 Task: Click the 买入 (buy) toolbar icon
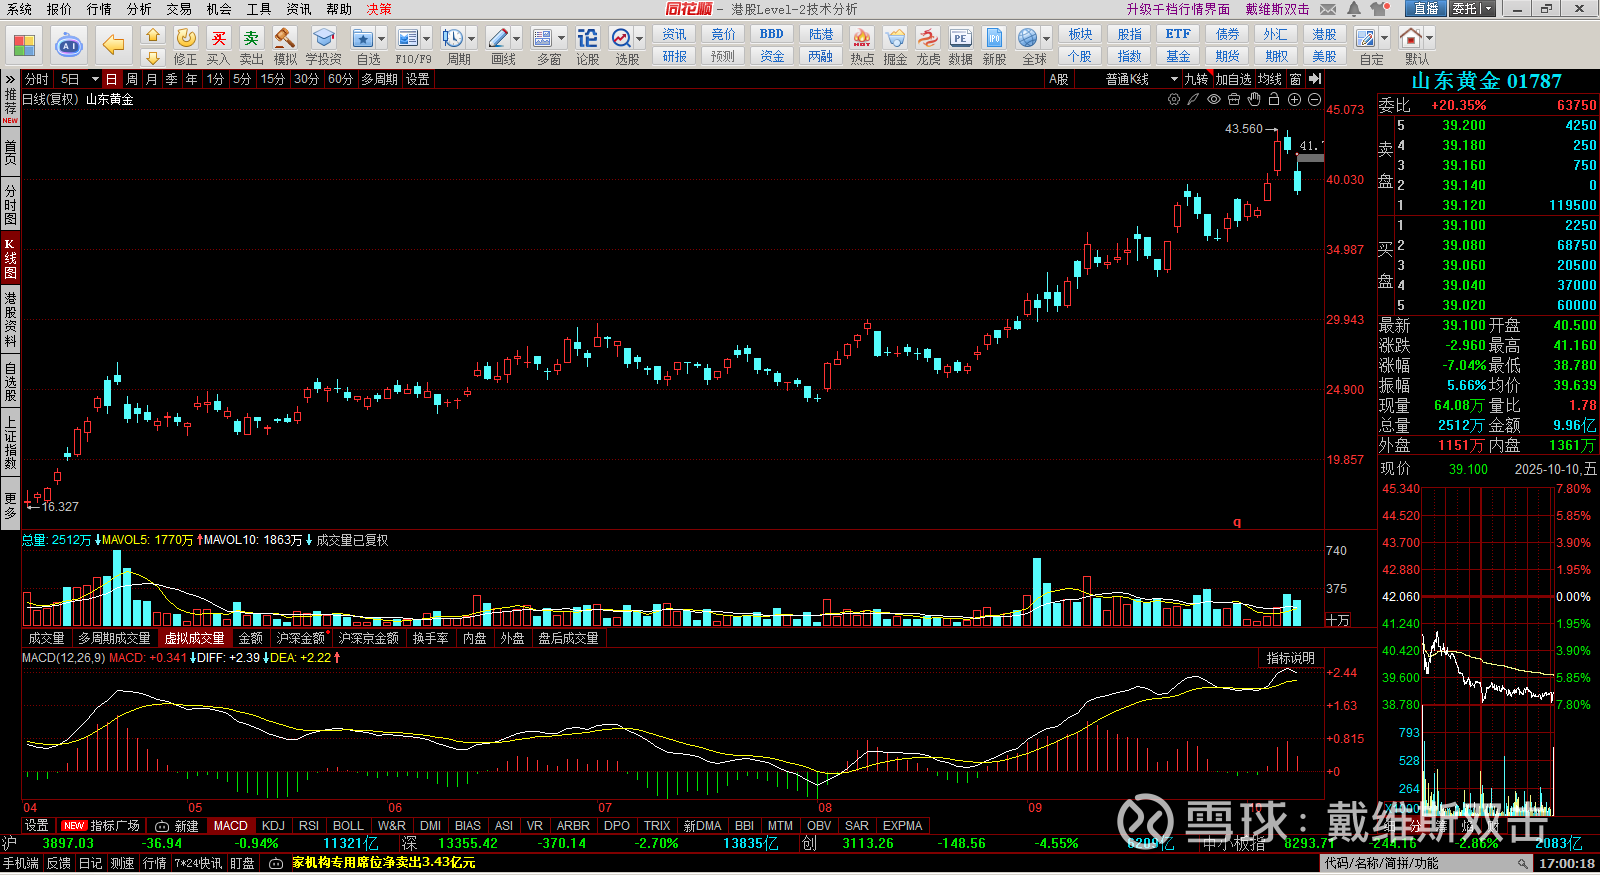click(218, 45)
